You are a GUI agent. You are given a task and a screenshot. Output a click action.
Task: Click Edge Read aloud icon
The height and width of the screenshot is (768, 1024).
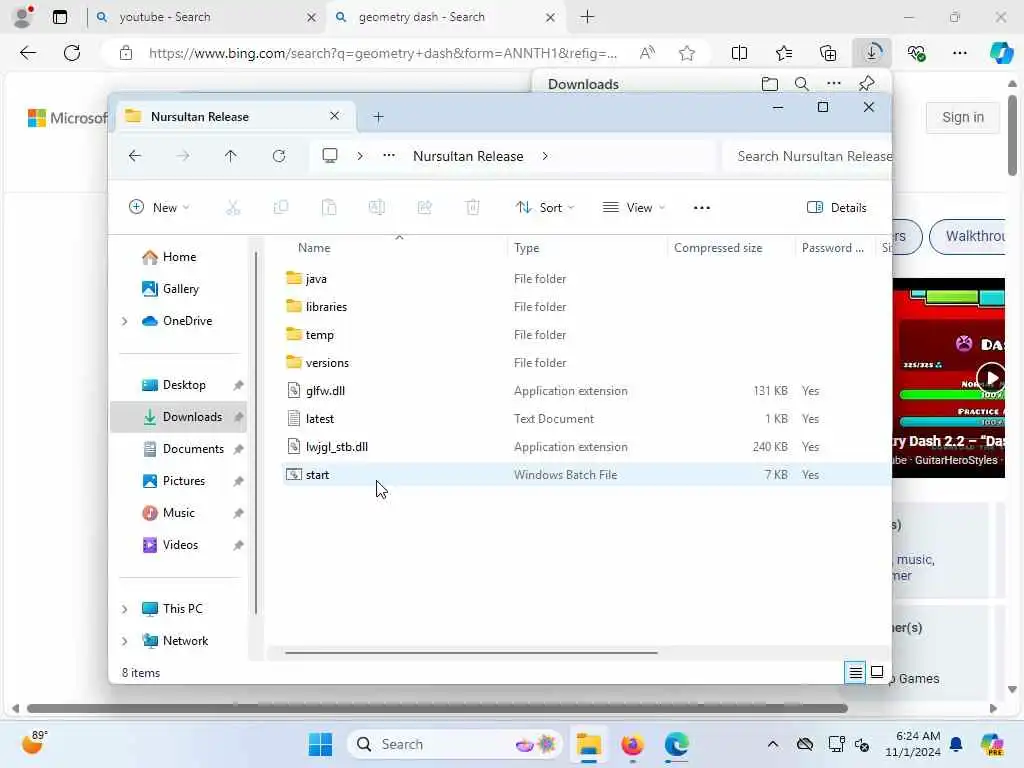click(647, 53)
